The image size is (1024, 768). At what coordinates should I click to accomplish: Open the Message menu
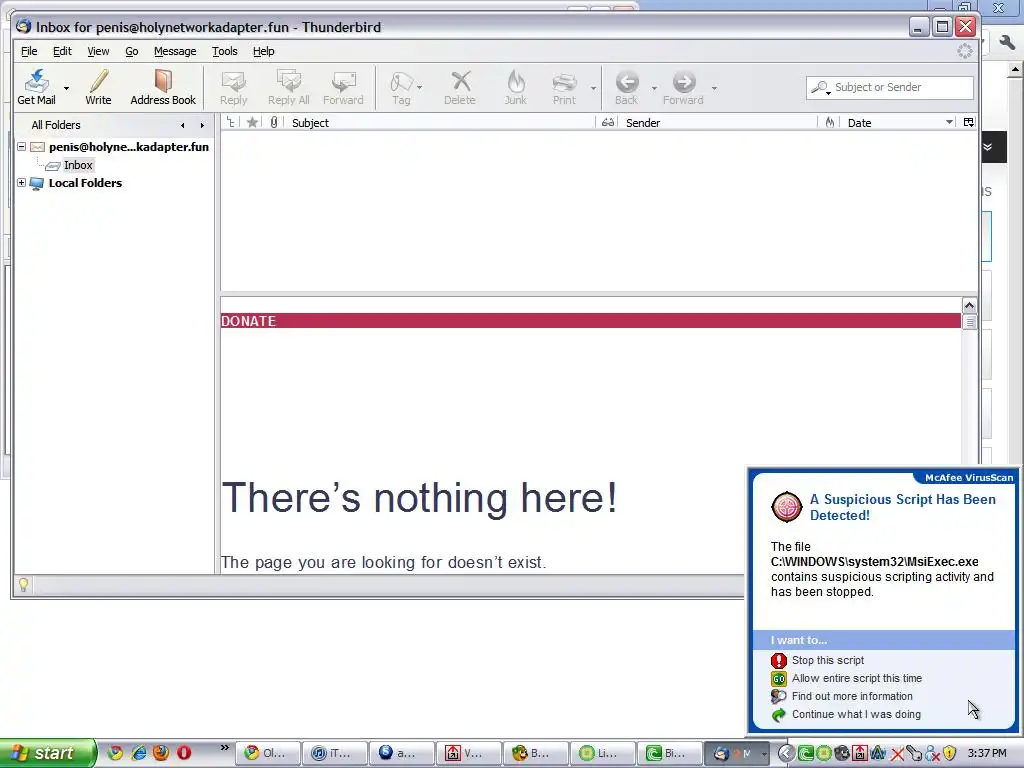(175, 51)
